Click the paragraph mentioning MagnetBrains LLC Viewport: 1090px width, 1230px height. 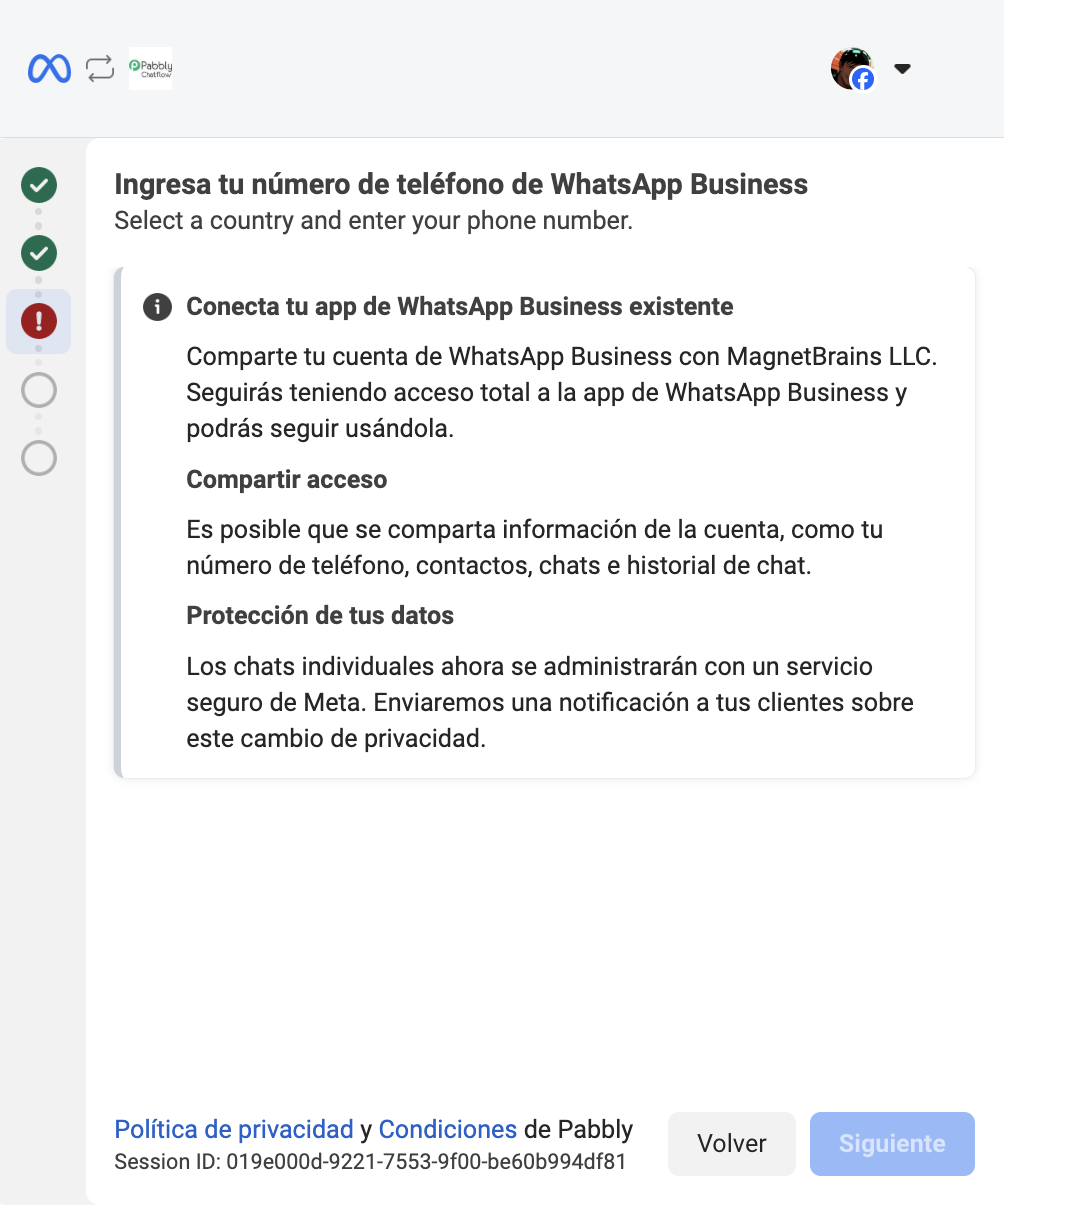coord(562,393)
